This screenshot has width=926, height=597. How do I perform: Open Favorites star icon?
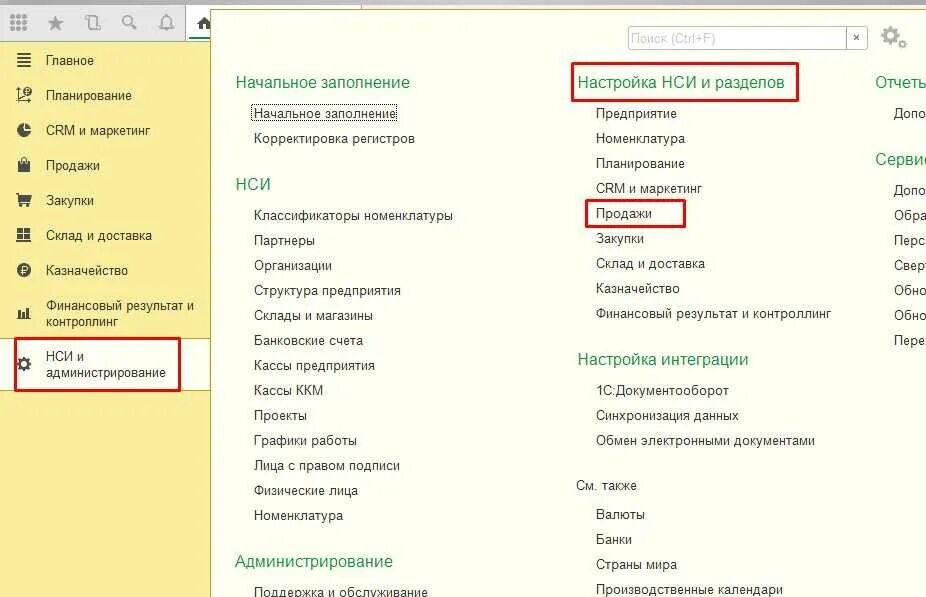pyautogui.click(x=56, y=23)
